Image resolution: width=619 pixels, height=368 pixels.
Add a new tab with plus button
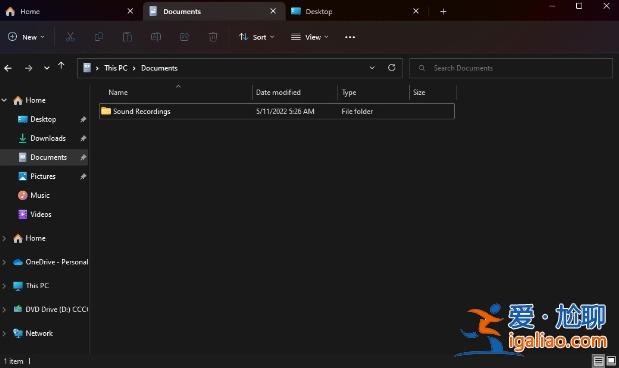pos(443,11)
